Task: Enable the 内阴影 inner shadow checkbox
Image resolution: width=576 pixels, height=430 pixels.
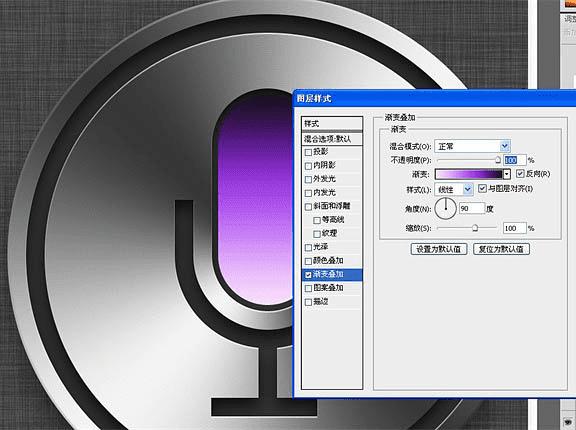Action: click(309, 166)
